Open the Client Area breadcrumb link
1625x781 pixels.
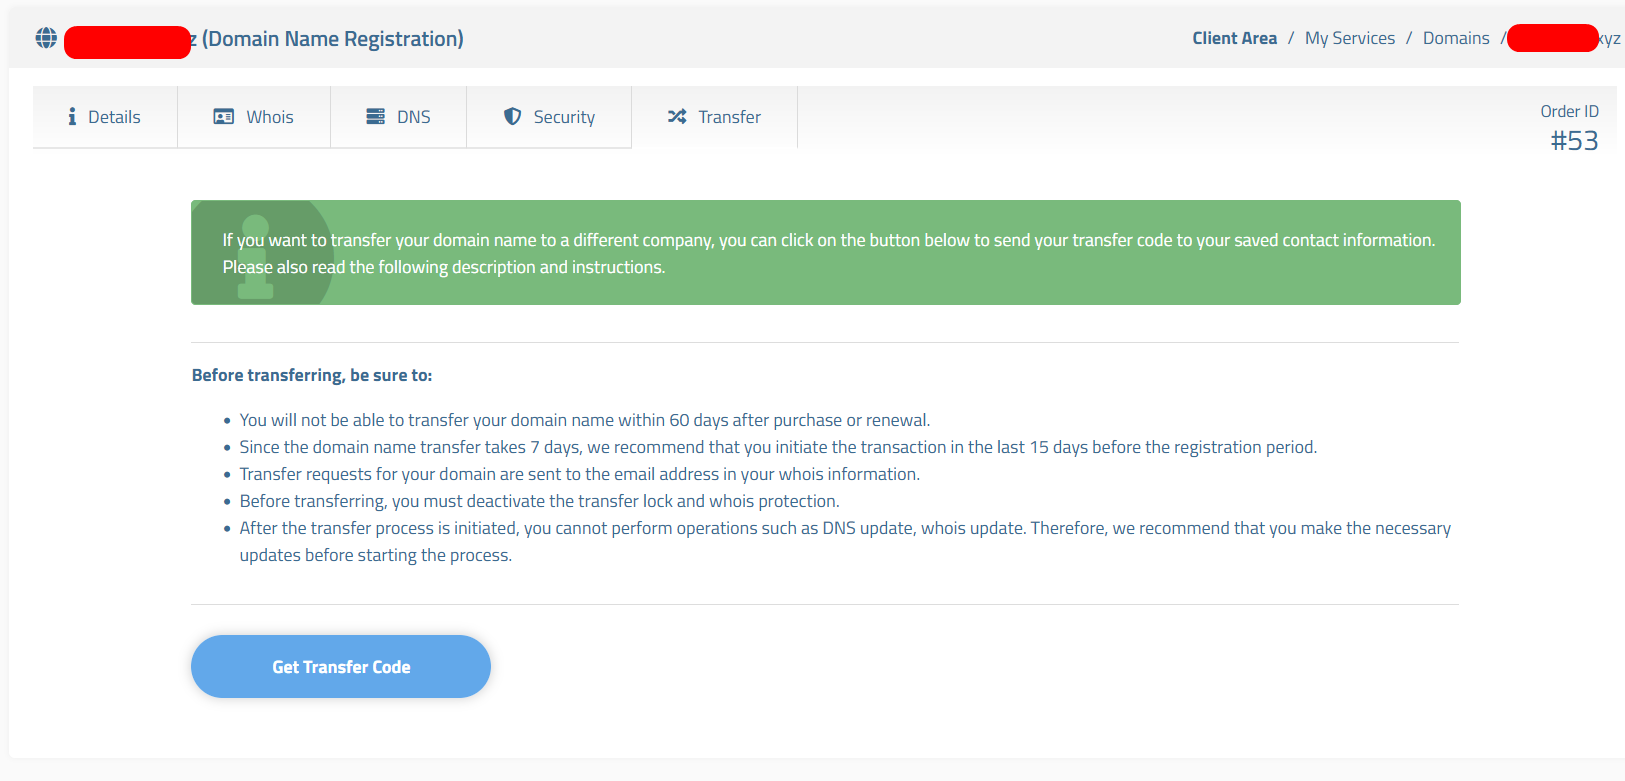[x=1234, y=38]
